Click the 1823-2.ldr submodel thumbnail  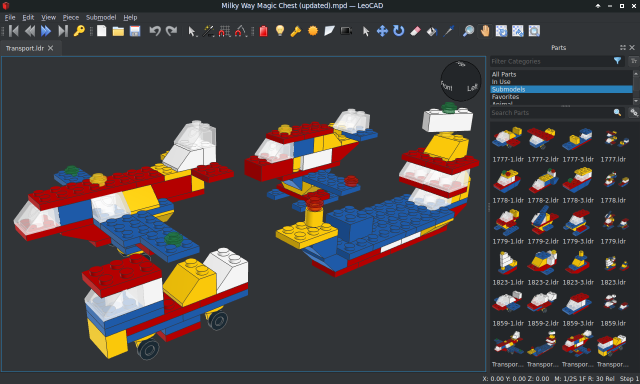(543, 268)
